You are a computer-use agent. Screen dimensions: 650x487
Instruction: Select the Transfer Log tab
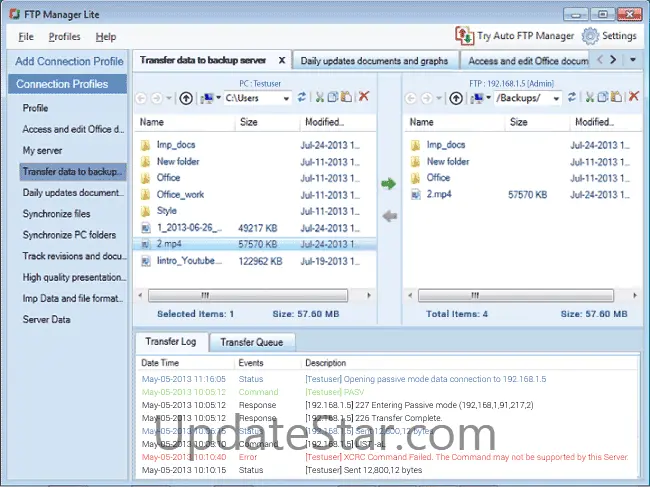pos(171,342)
